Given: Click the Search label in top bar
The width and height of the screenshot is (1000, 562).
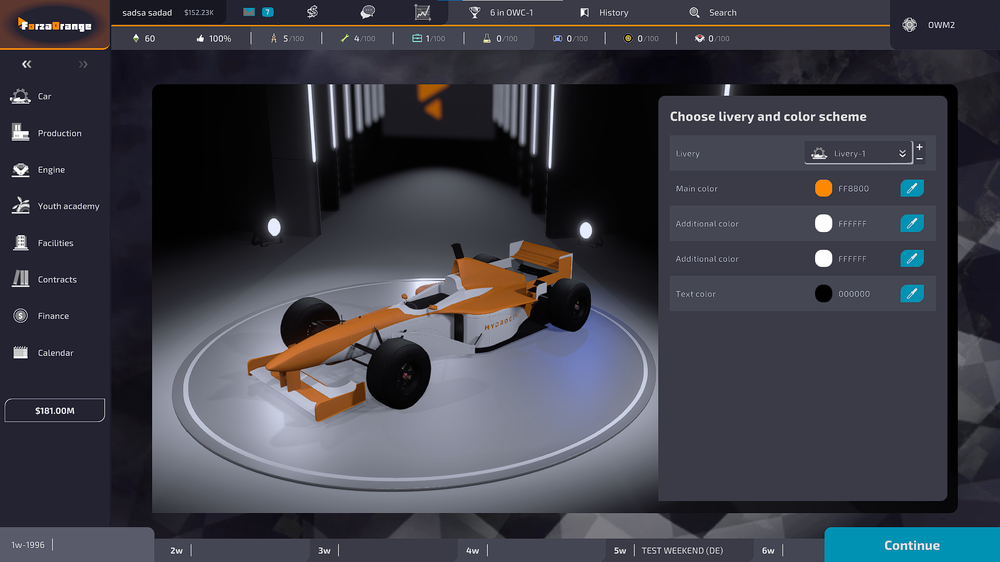Looking at the screenshot, I should point(723,13).
